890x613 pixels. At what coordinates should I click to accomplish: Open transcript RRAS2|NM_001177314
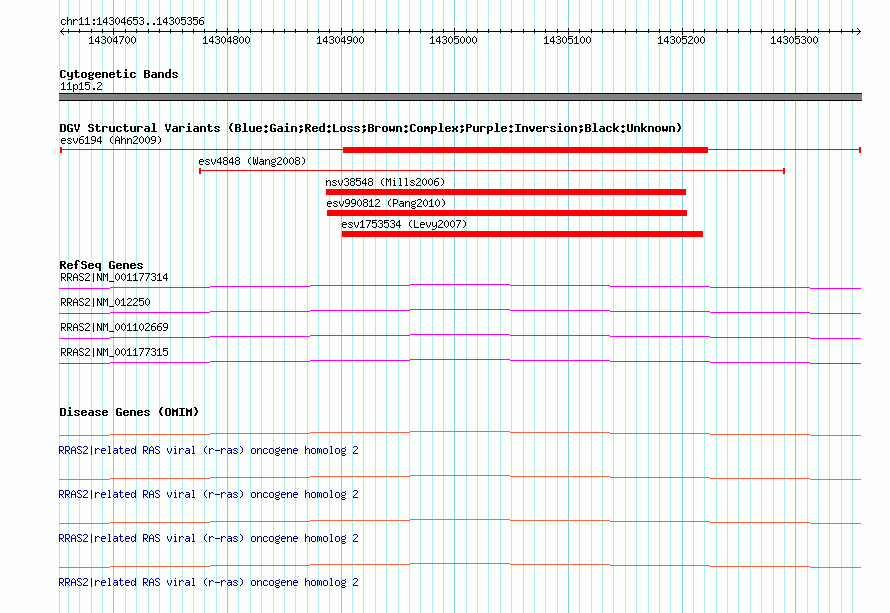pos(114,278)
